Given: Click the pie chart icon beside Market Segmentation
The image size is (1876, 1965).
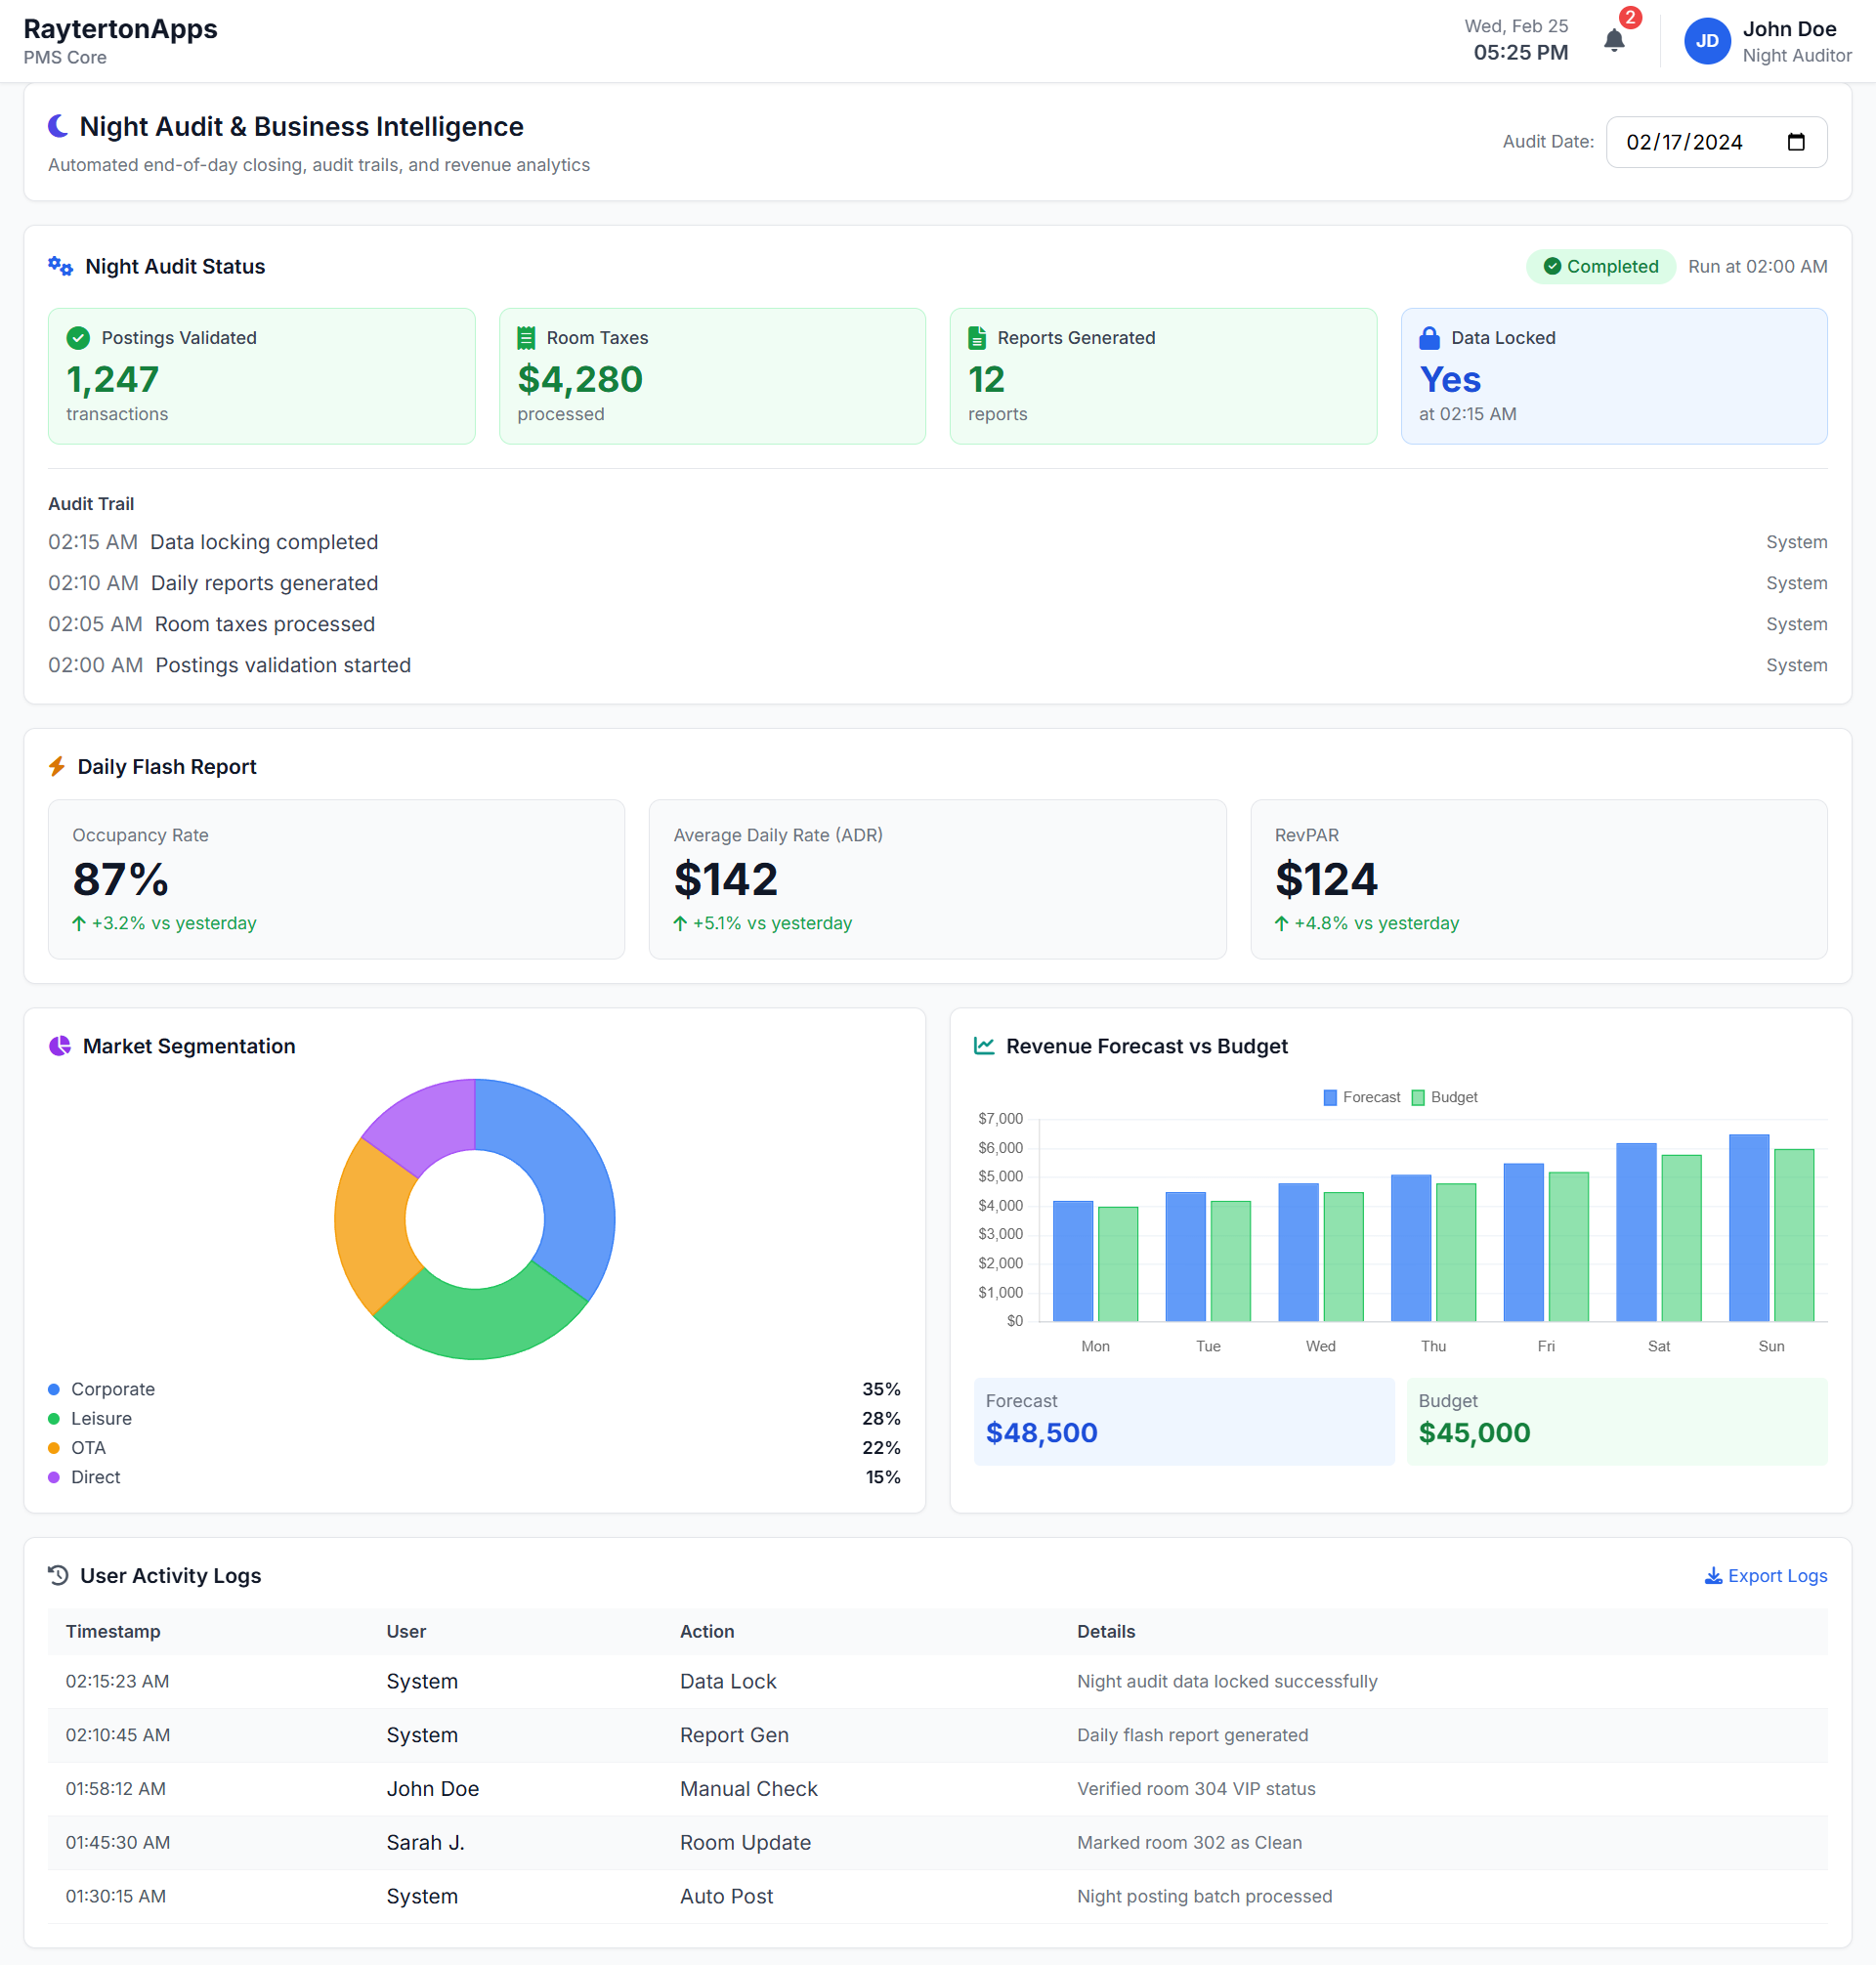Looking at the screenshot, I should tap(58, 1046).
